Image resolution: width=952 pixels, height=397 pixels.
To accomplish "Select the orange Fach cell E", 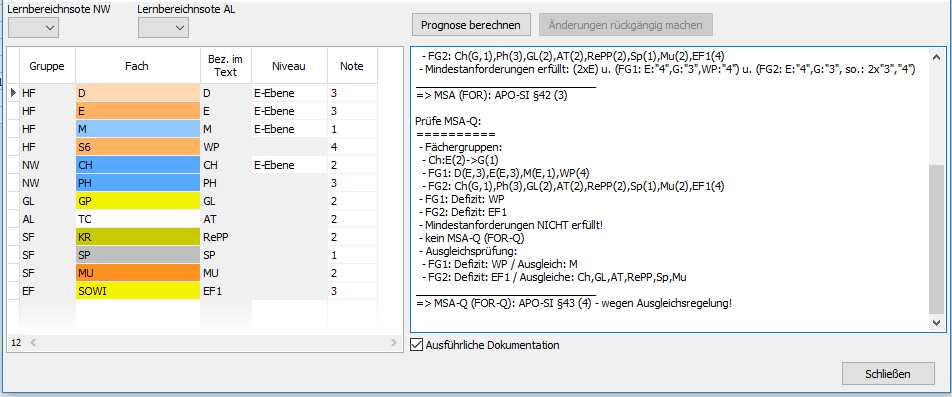I will 138,111.
